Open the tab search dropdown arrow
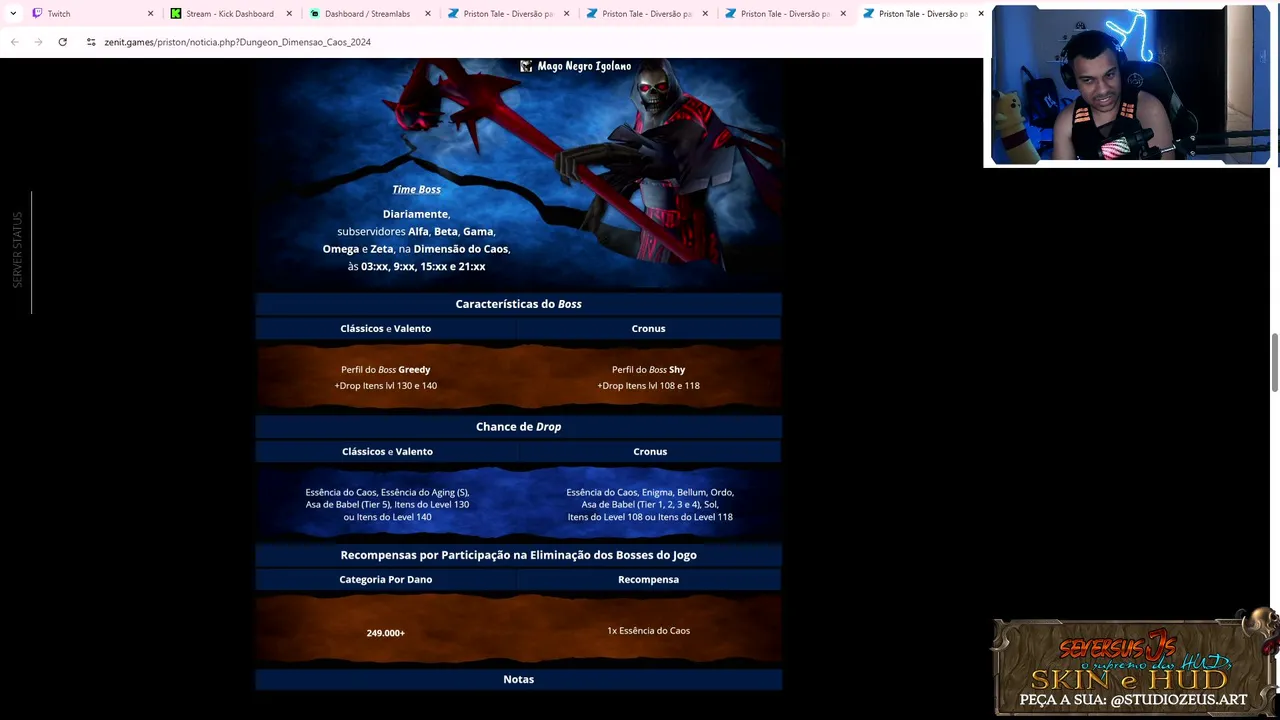Viewport: 1280px width, 720px height. pyautogui.click(x=13, y=14)
